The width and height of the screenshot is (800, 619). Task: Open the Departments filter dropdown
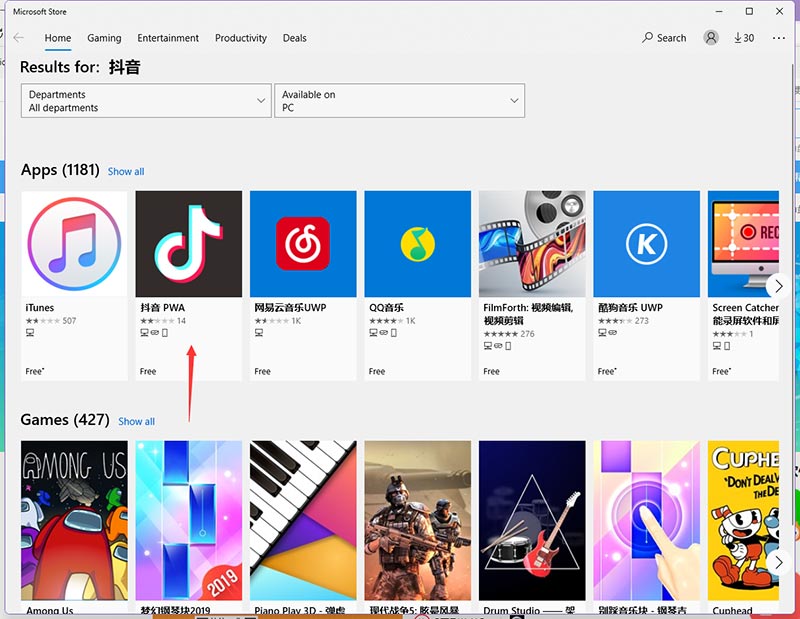click(x=145, y=100)
